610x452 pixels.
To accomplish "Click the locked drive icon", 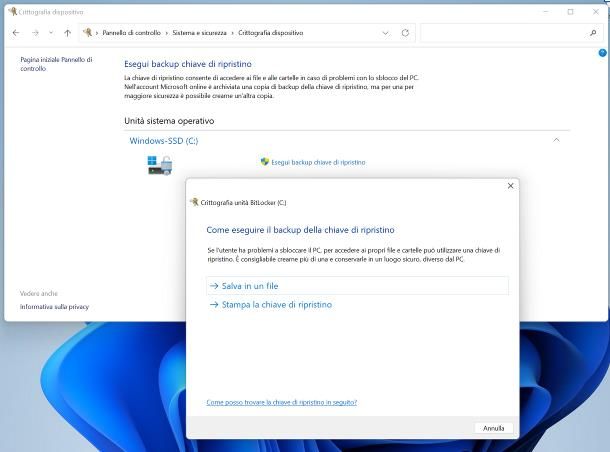I will tap(160, 165).
